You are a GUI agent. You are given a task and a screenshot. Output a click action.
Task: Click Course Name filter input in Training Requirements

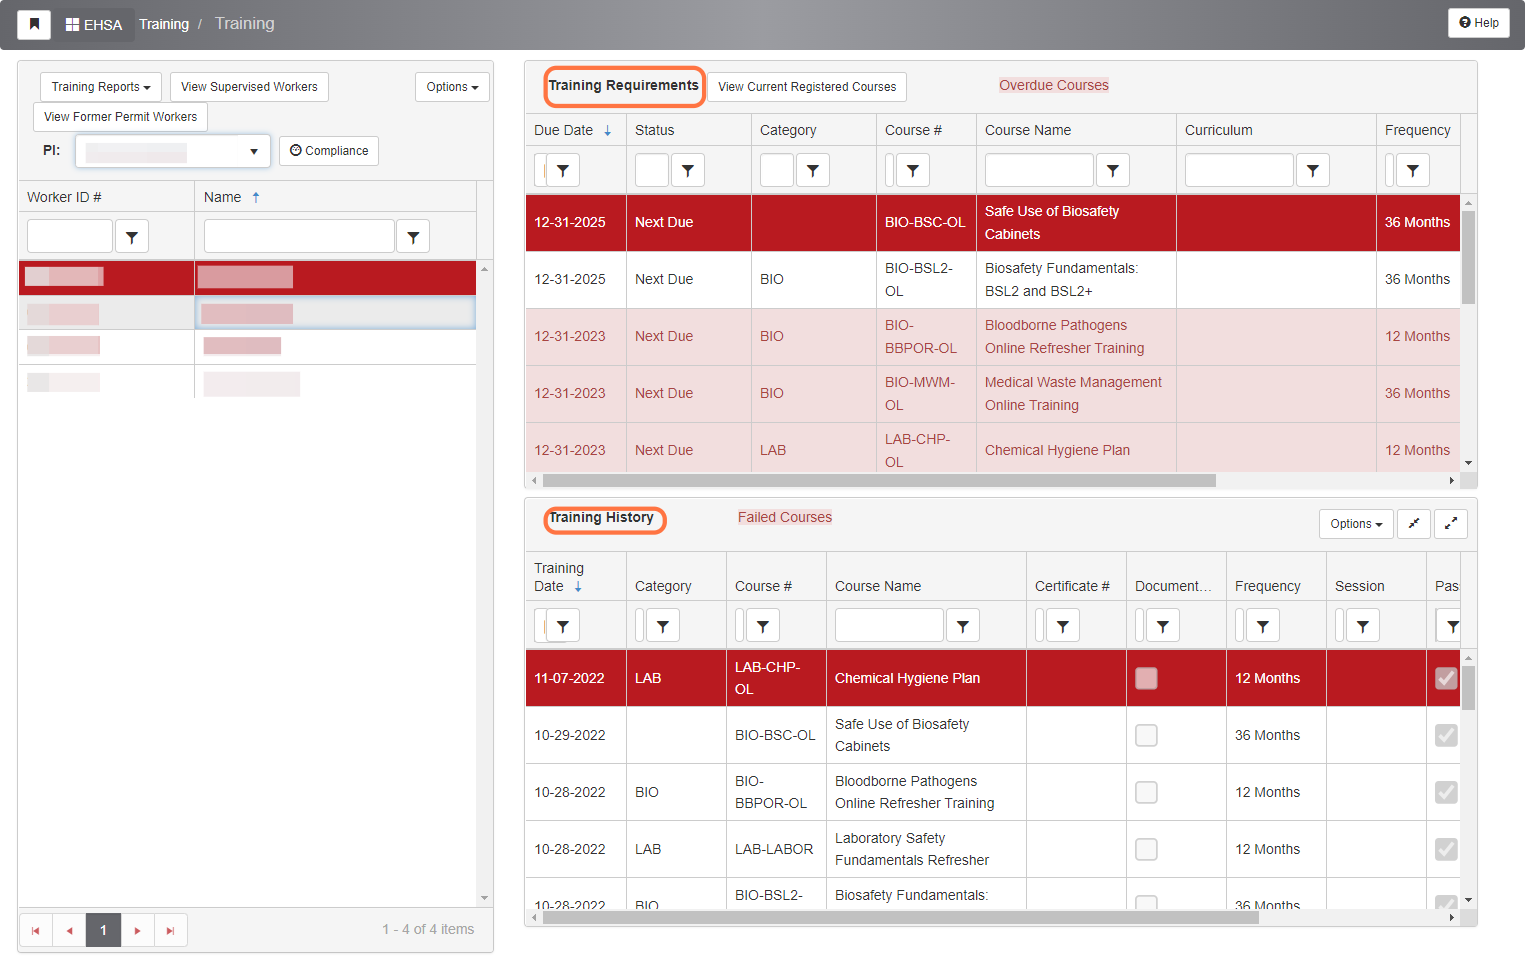(1039, 171)
